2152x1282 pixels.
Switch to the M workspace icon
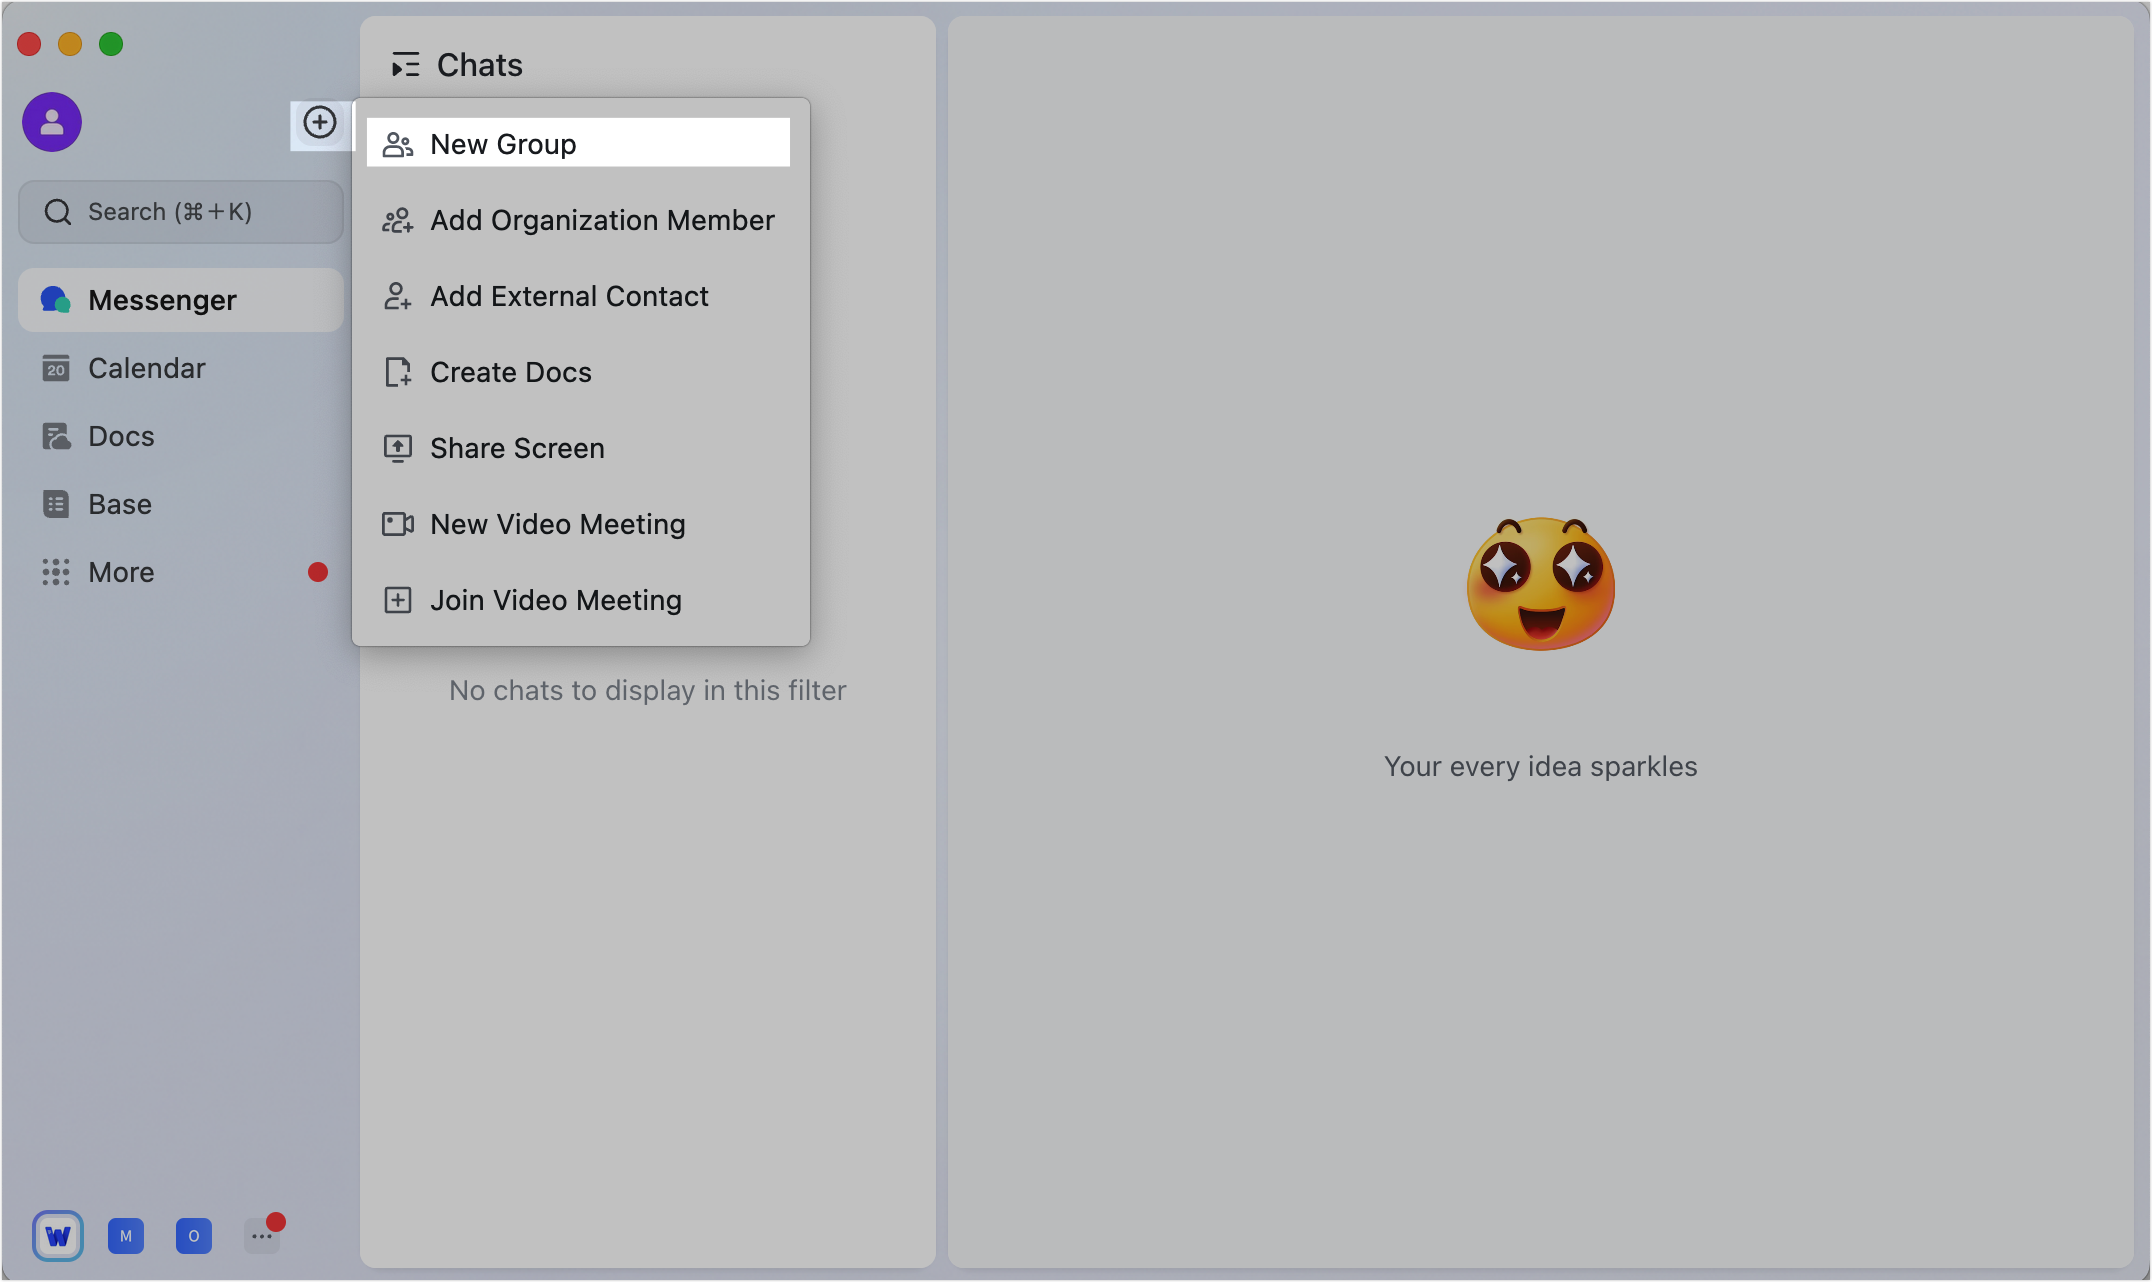click(x=126, y=1236)
